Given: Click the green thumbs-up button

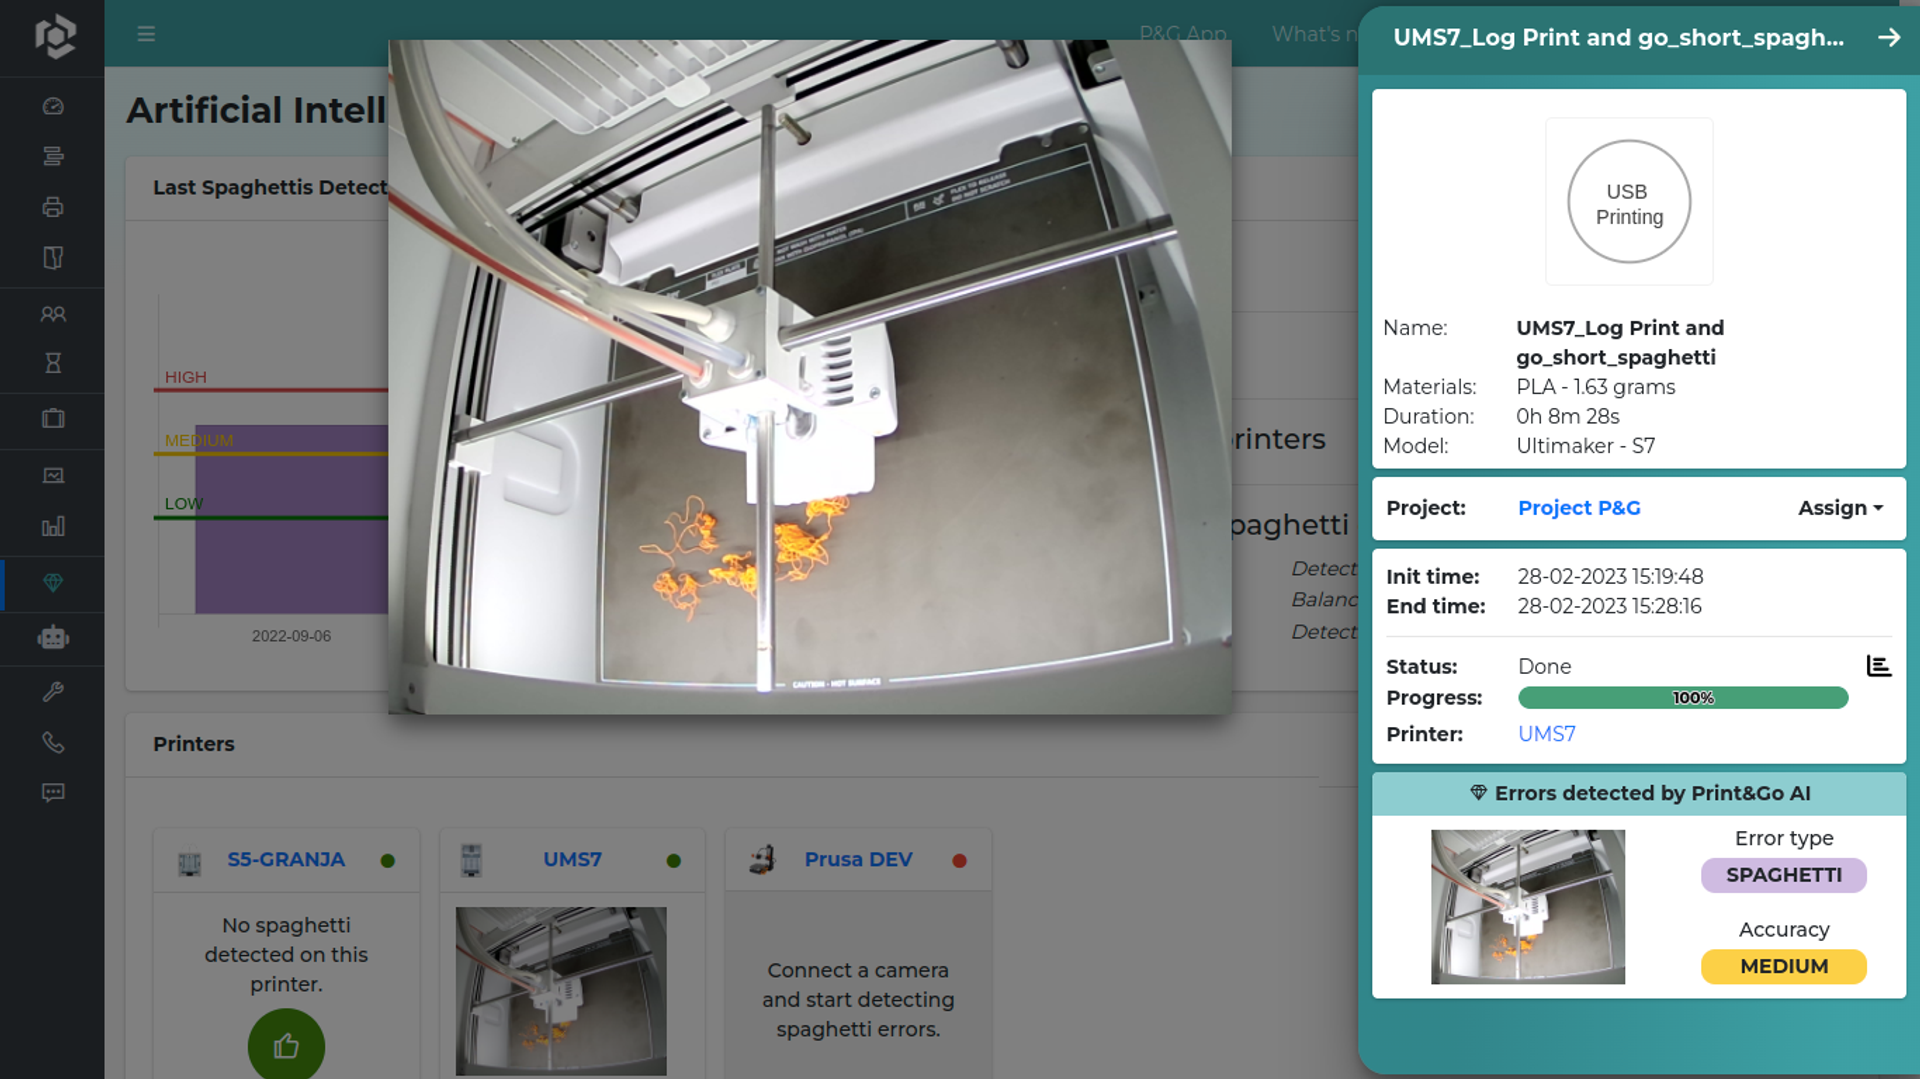Looking at the screenshot, I should click(286, 1044).
